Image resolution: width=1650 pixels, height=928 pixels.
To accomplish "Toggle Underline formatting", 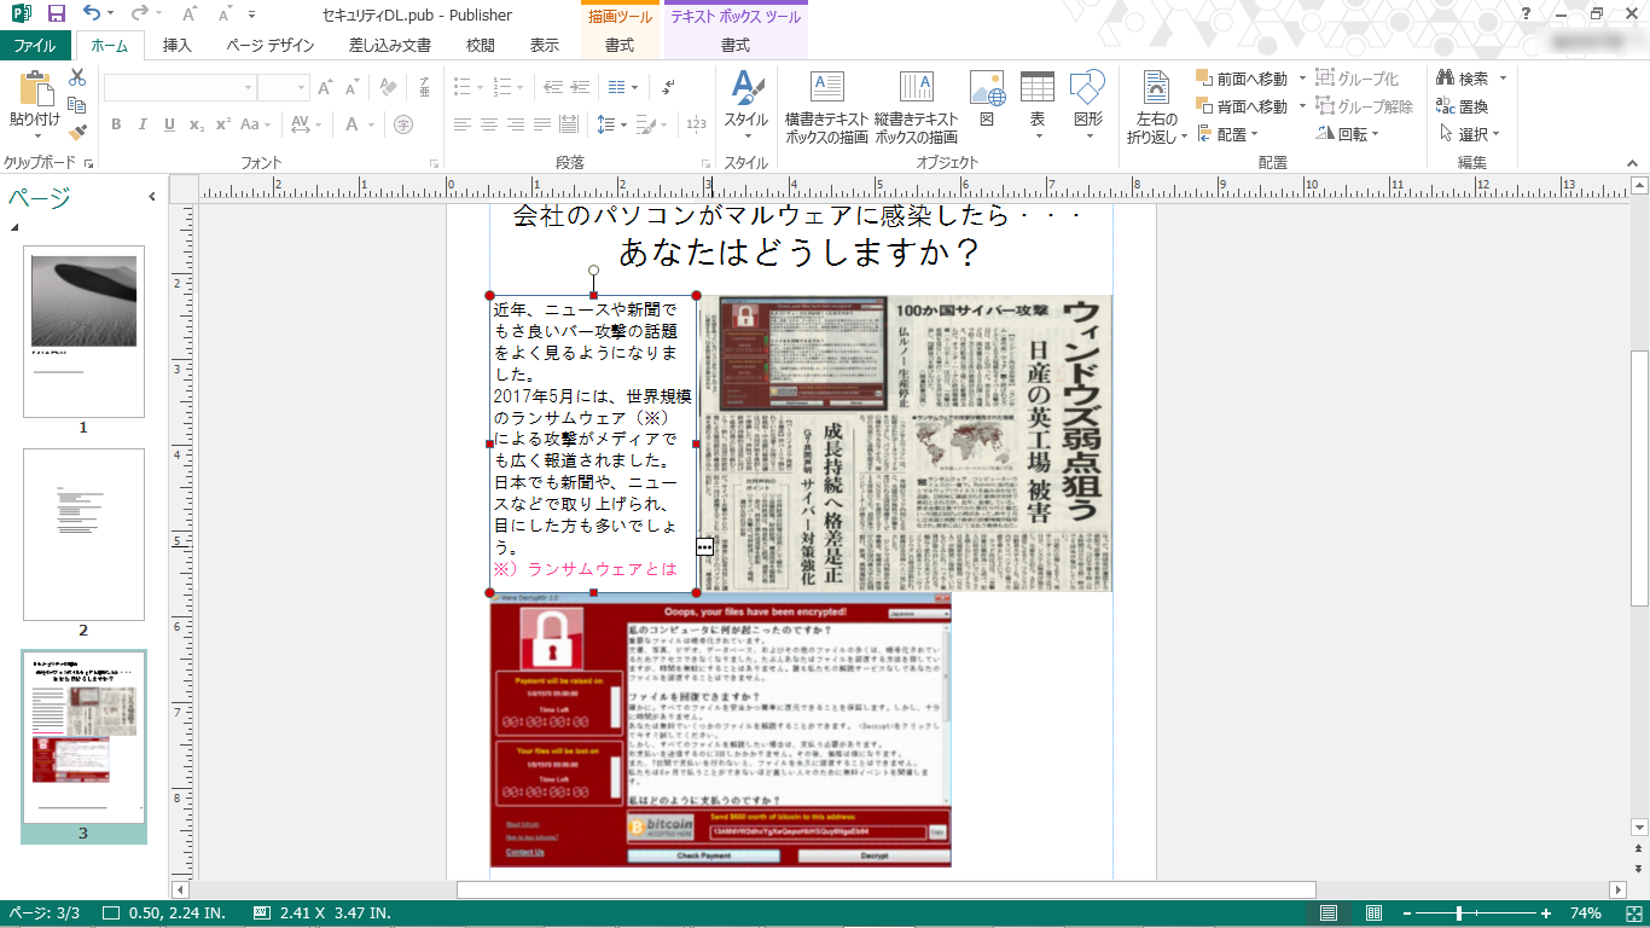I will [169, 125].
